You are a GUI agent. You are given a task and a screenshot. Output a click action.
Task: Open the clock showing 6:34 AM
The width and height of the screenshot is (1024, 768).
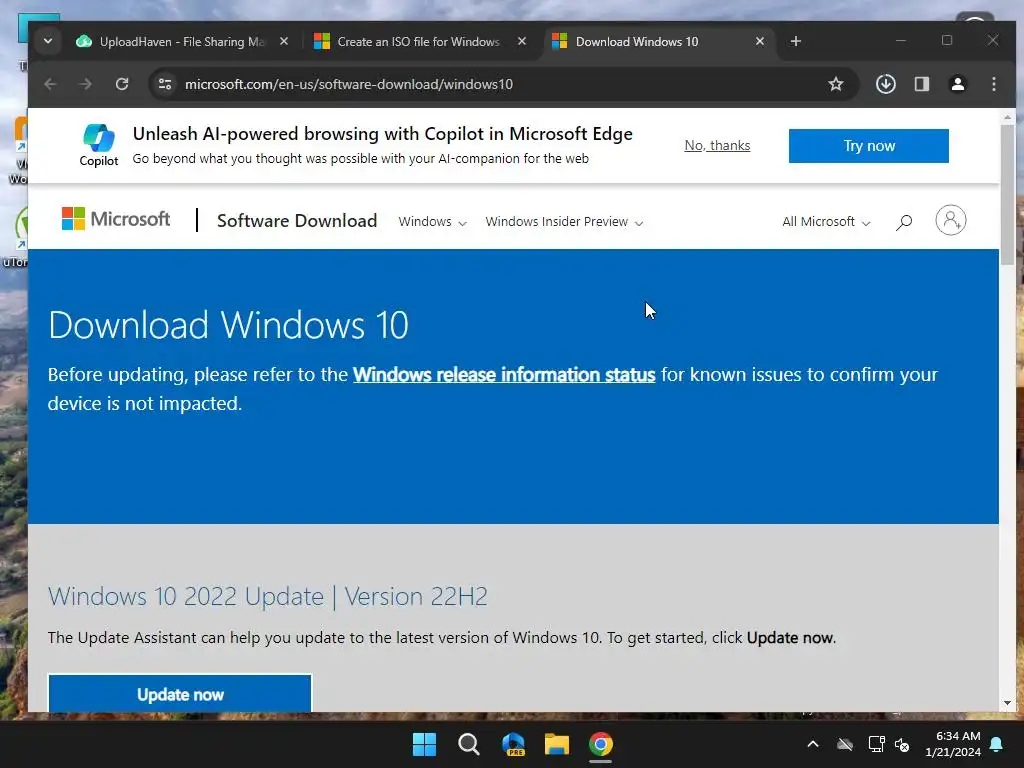[x=953, y=744]
